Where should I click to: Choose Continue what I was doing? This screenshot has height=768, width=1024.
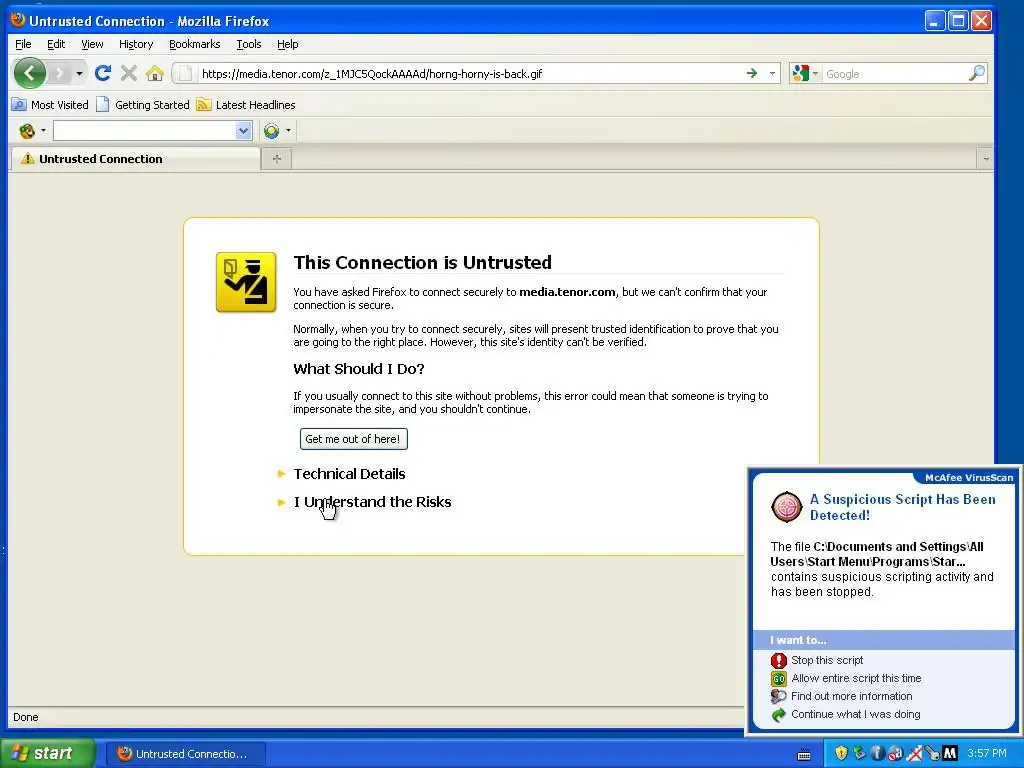pos(856,714)
